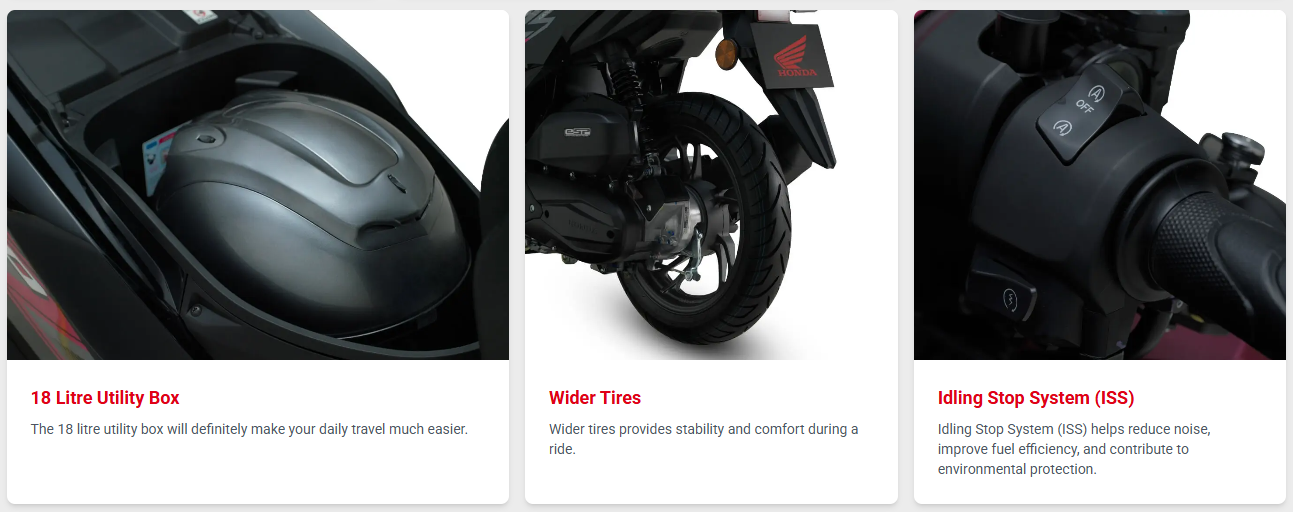The image size is (1293, 512).
Task: Click the ISS description paragraph
Action: coord(1074,449)
